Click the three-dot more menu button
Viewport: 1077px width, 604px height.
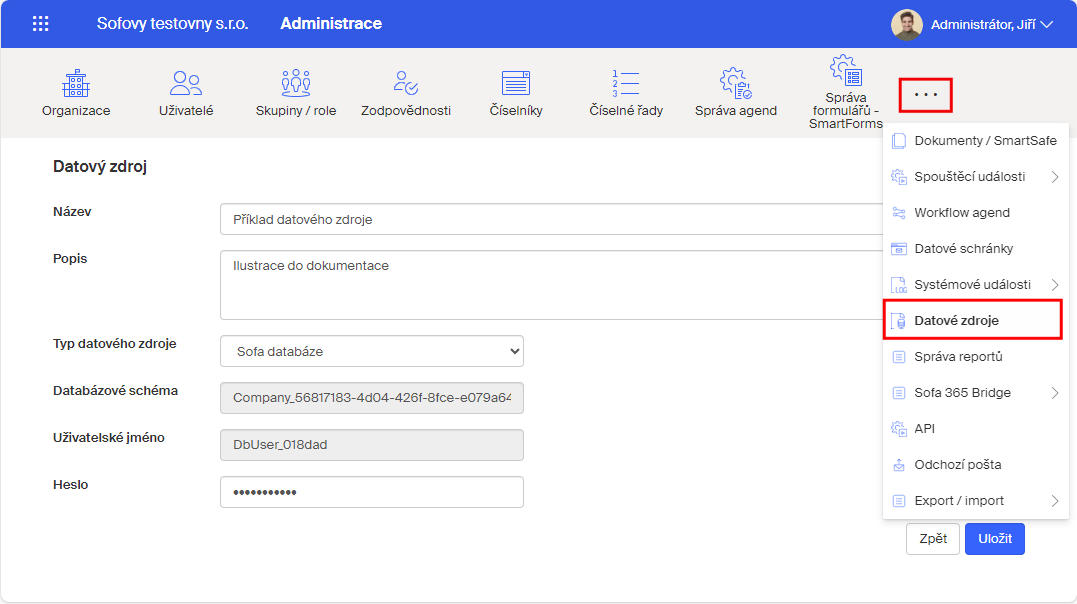click(925, 95)
